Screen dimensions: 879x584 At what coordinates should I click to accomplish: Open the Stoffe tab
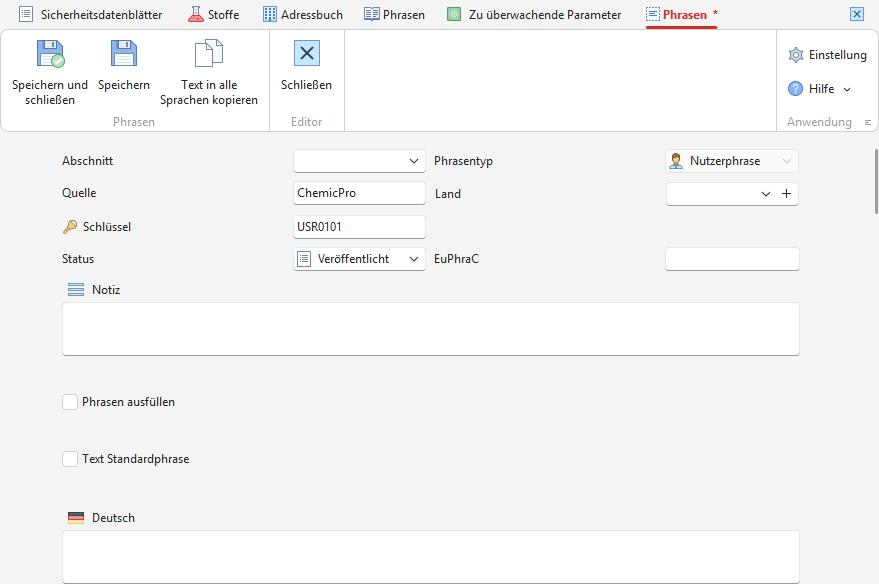[x=214, y=15]
